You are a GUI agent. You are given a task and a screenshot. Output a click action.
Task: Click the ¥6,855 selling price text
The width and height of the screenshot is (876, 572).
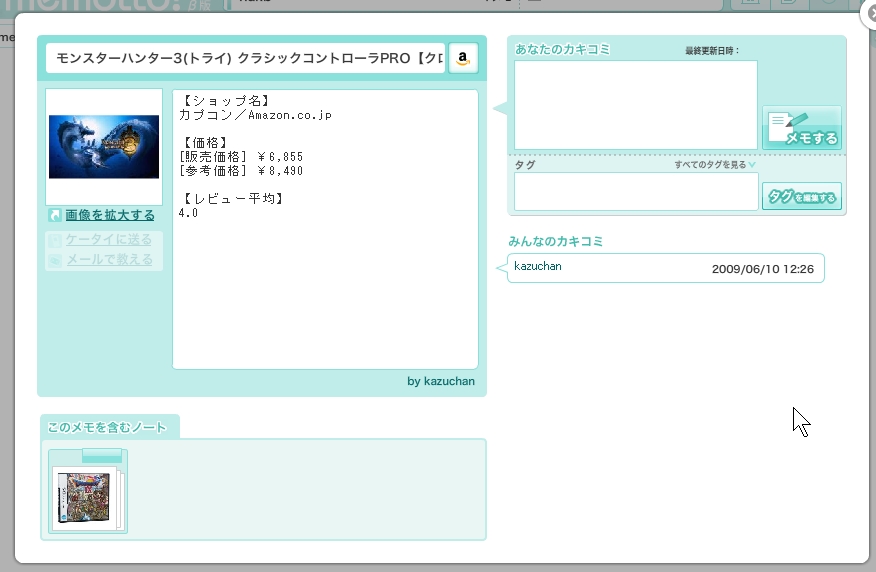tap(280, 157)
